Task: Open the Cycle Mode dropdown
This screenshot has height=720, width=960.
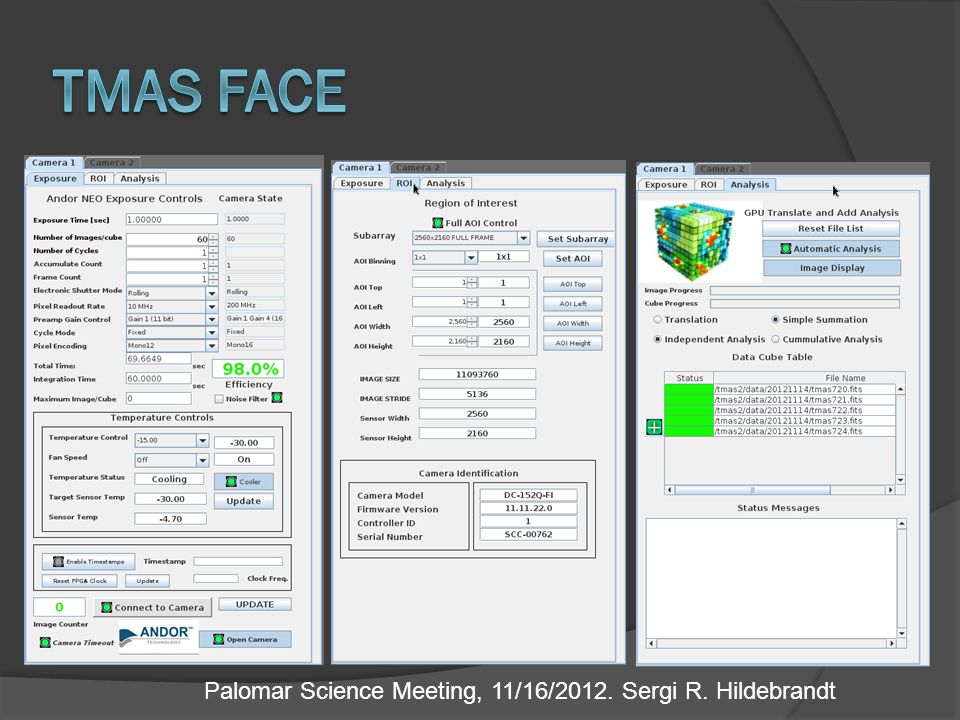Action: tap(212, 332)
